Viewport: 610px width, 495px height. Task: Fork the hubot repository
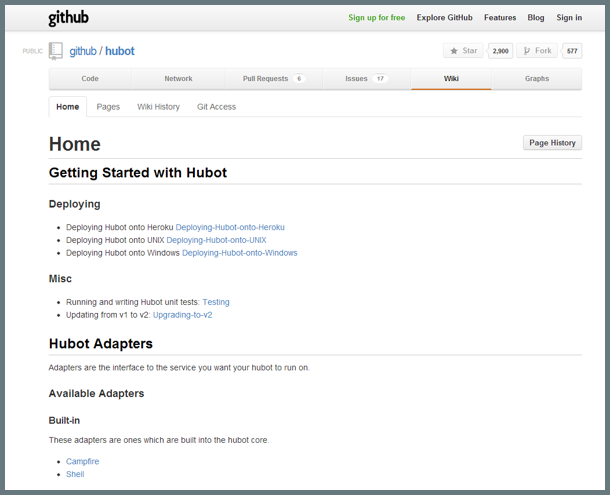point(537,51)
